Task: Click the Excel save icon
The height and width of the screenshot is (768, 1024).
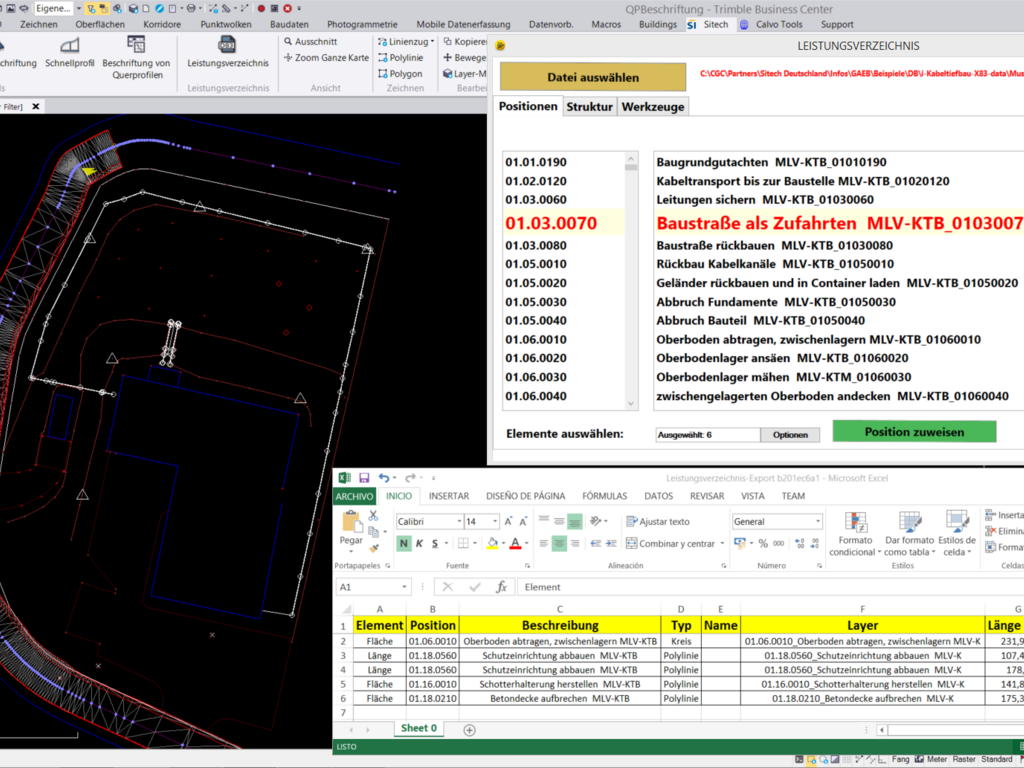Action: click(x=364, y=478)
